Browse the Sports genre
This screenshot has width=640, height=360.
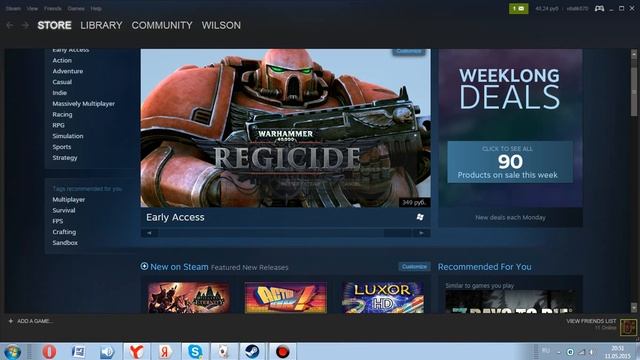click(62, 147)
